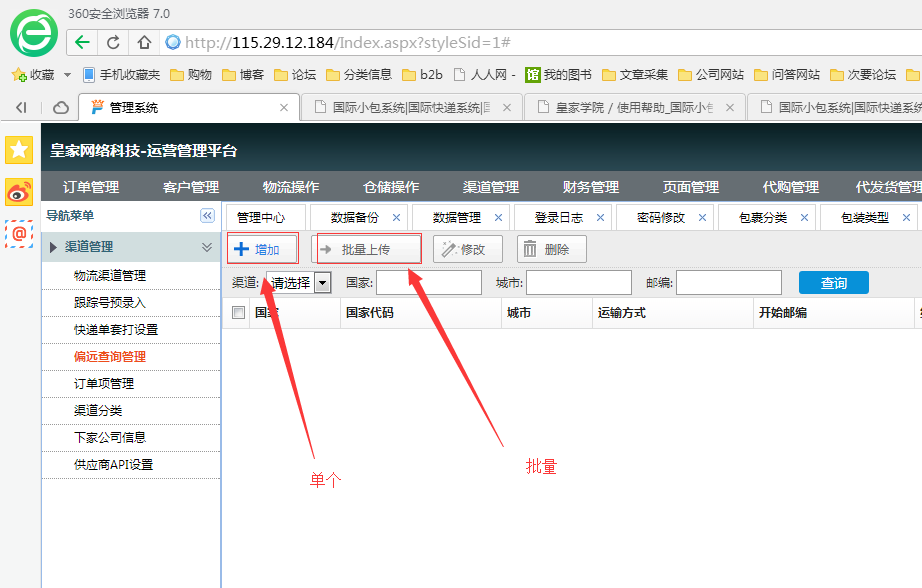Click the cloud icon in tab bar
This screenshot has width=922, height=588.
click(61, 108)
